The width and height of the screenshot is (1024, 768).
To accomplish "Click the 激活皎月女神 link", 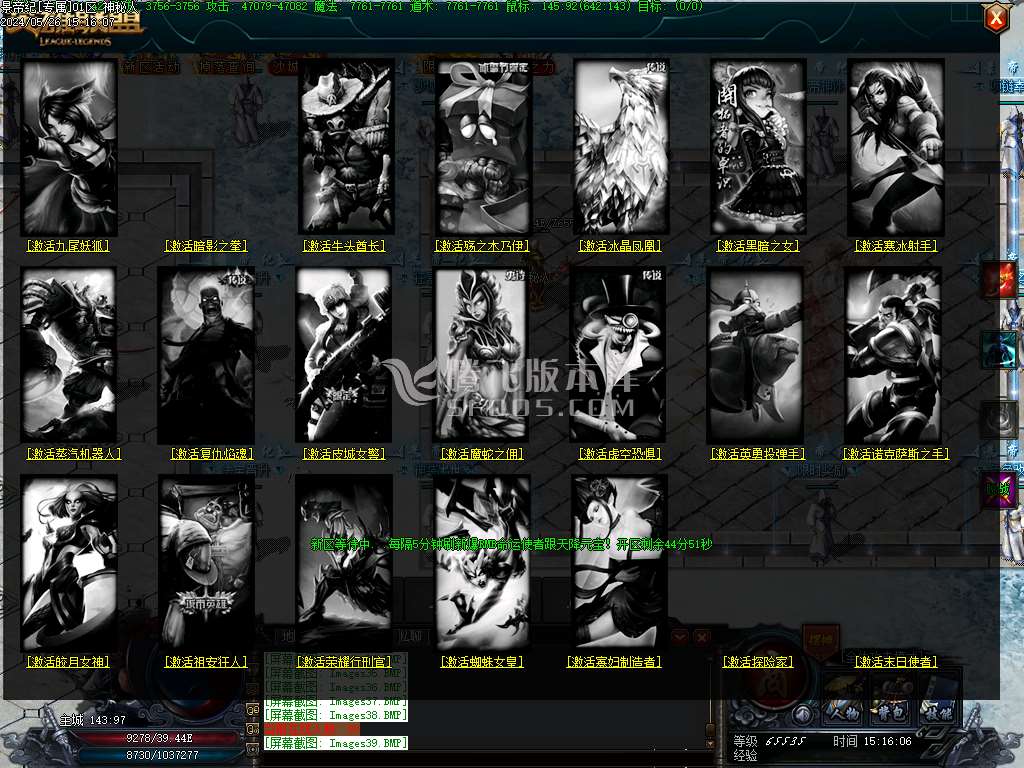I will click(68, 662).
